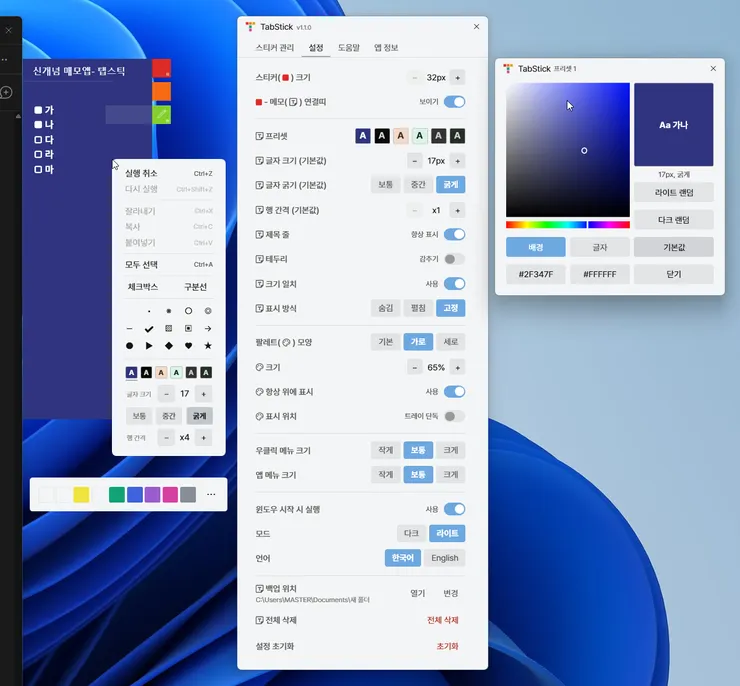Choose 구분선 in the context menu
The height and width of the screenshot is (686, 740).
click(x=195, y=287)
